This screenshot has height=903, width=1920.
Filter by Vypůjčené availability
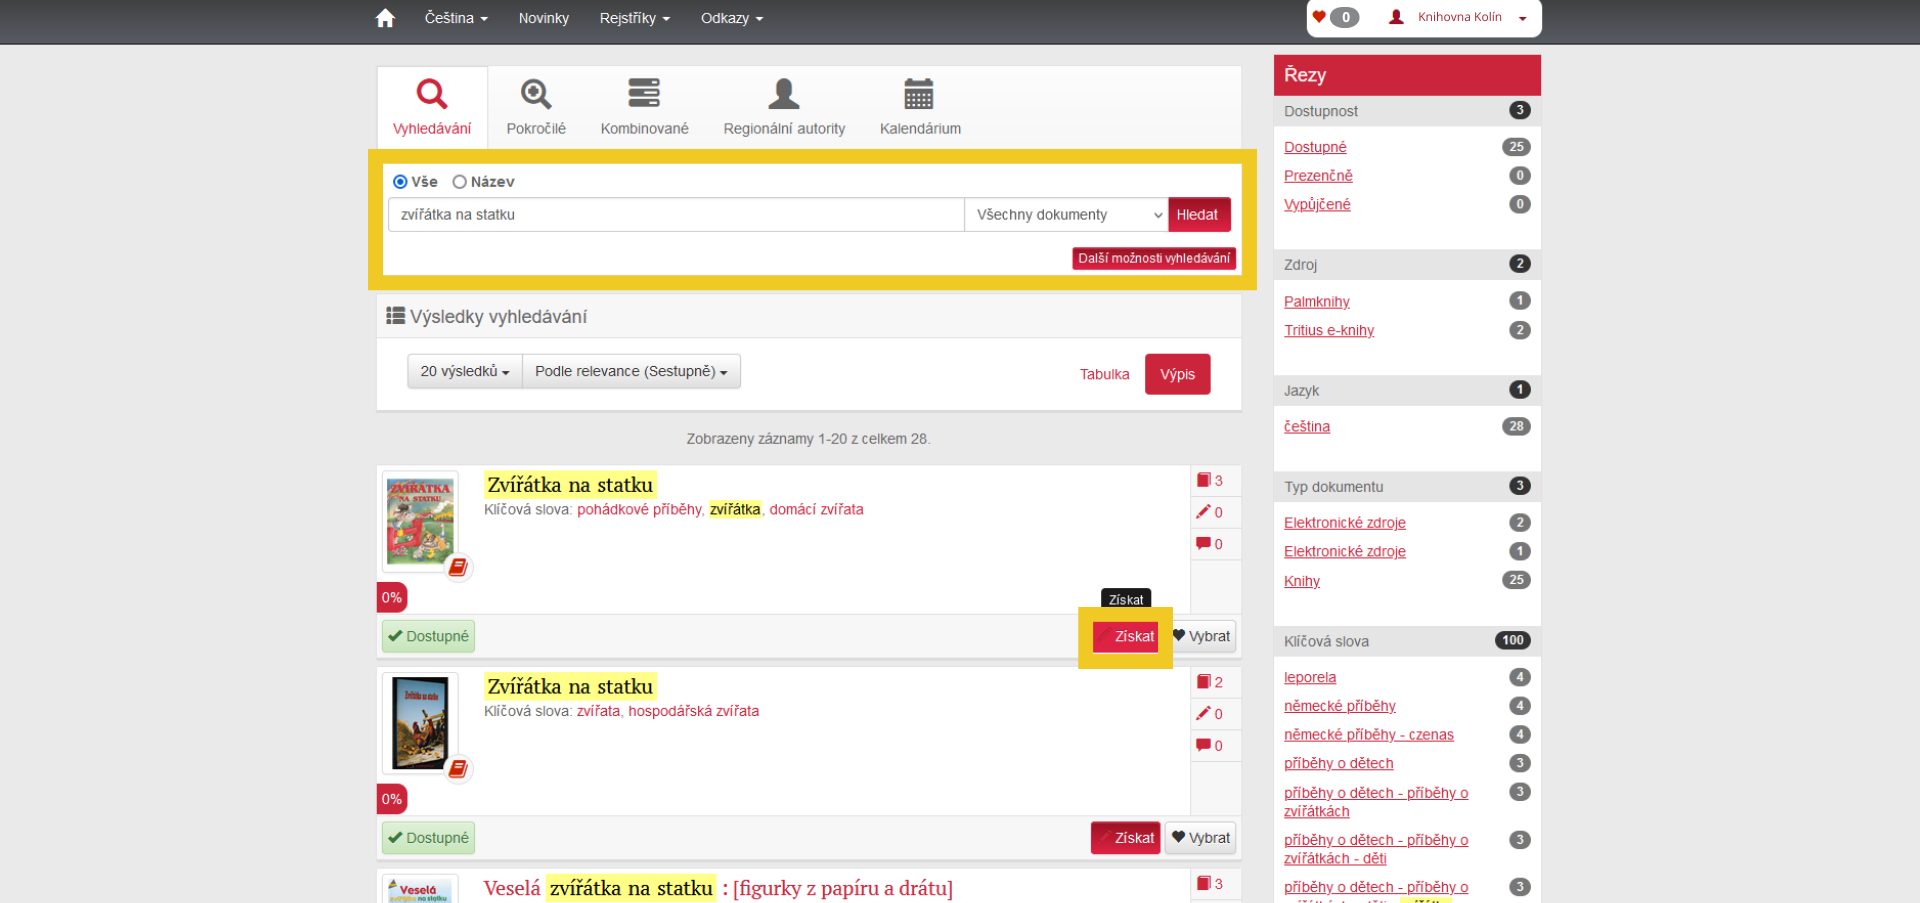[1317, 205]
